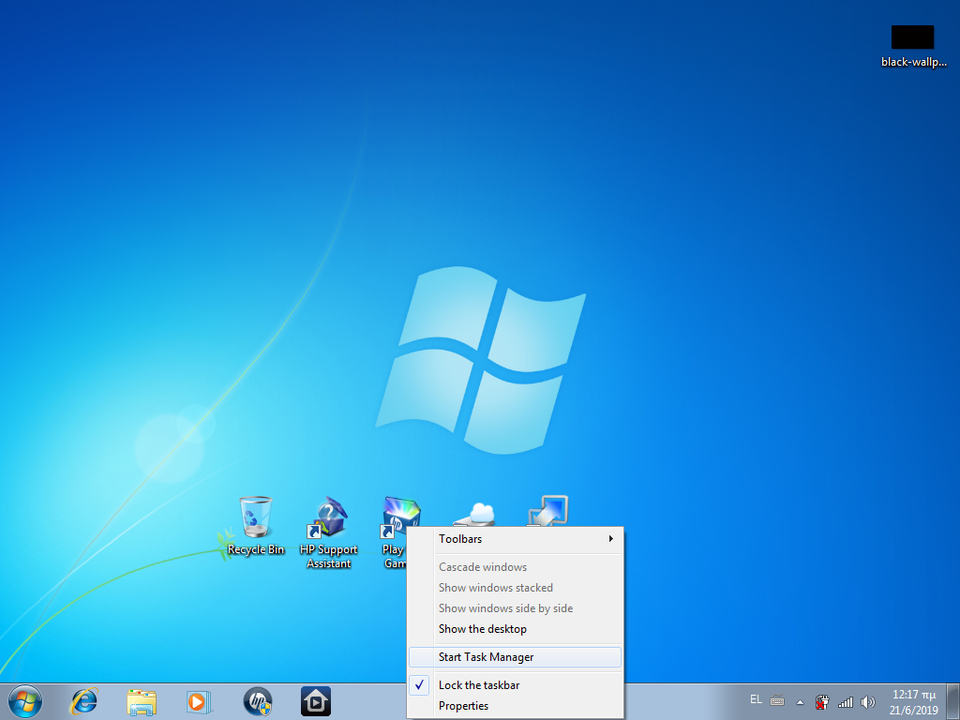Open the network signal bars tray icon
Viewport: 960px width, 720px height.
click(x=846, y=702)
